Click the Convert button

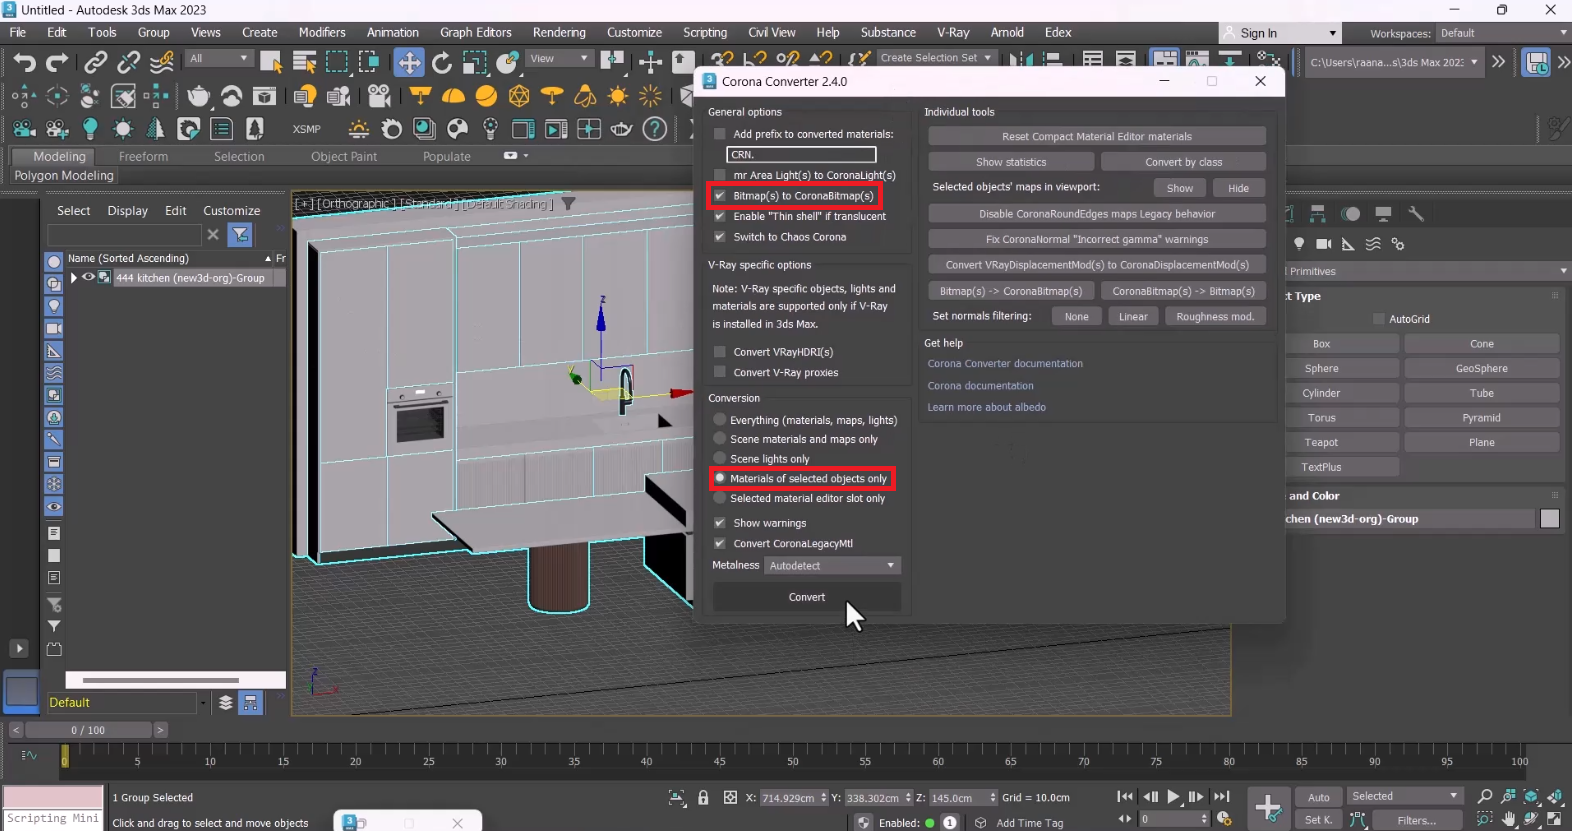807,597
